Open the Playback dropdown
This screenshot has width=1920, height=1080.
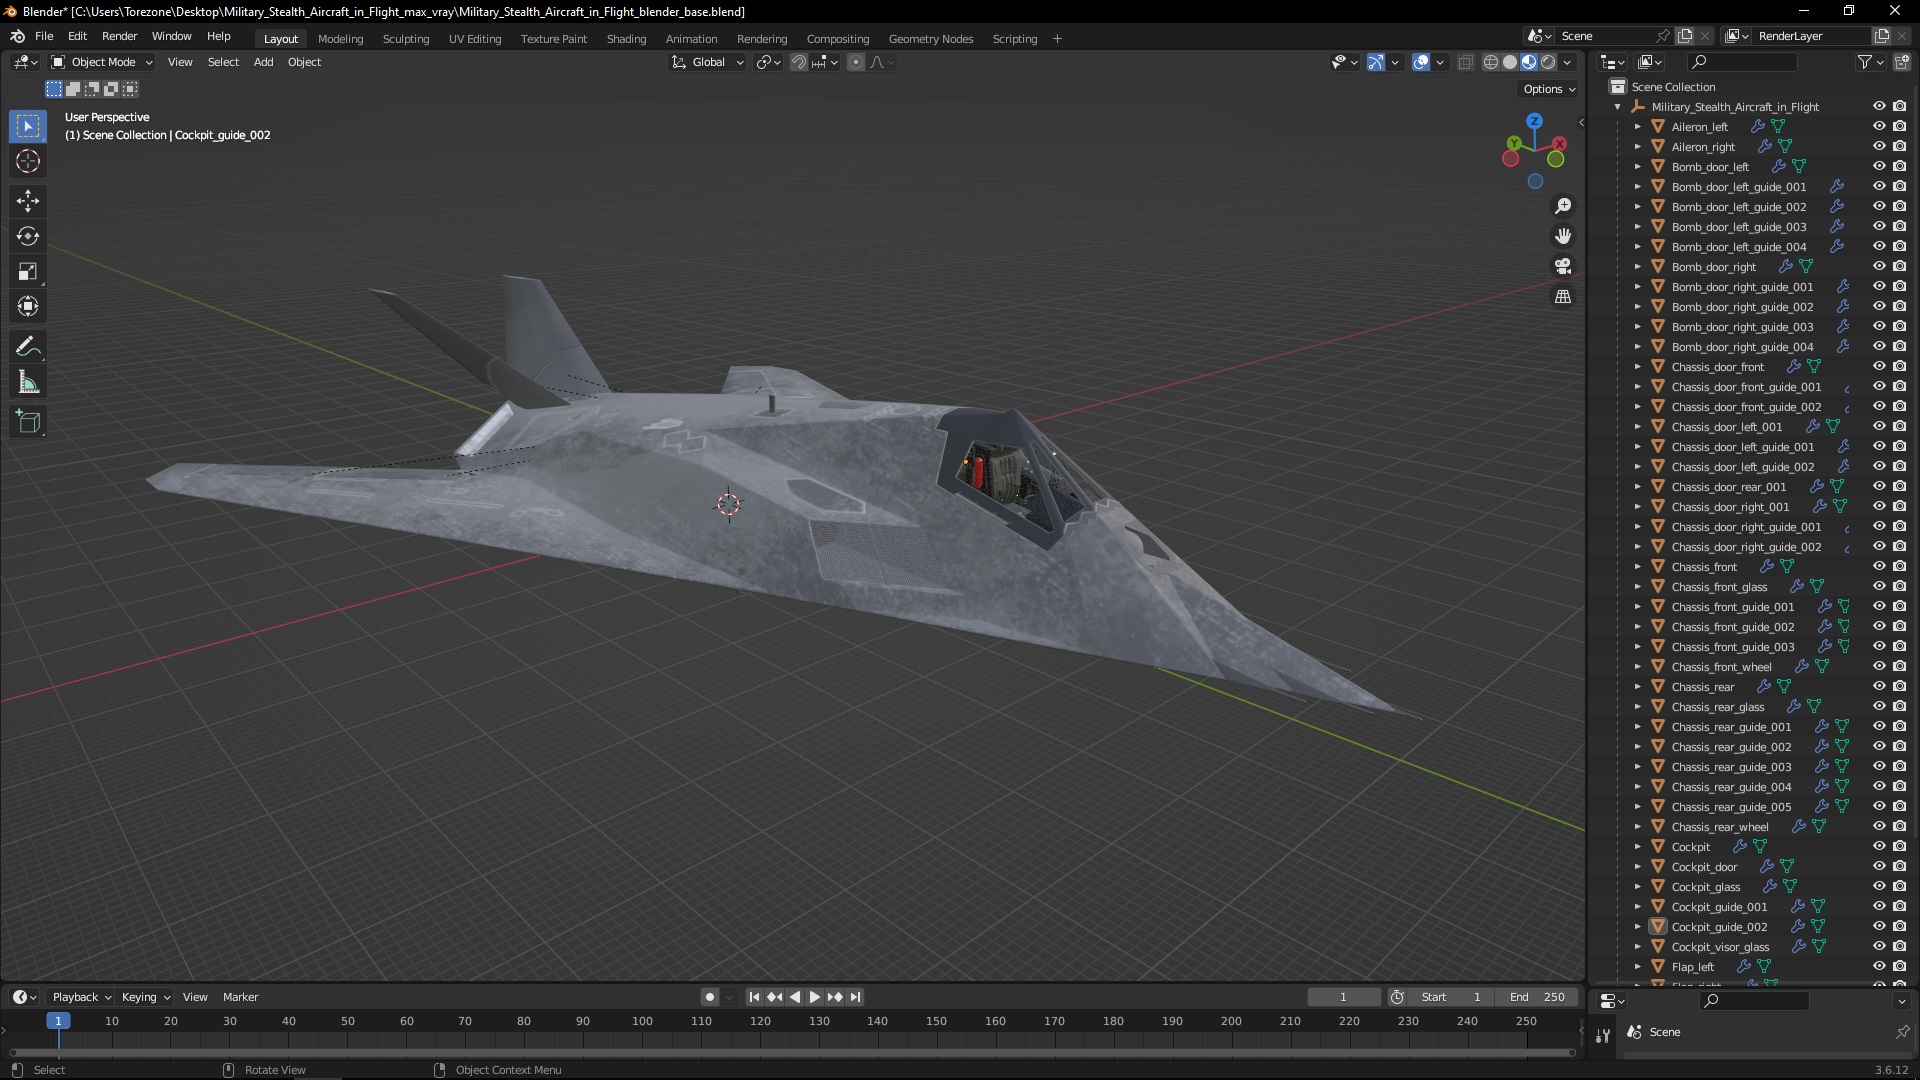[x=81, y=997]
